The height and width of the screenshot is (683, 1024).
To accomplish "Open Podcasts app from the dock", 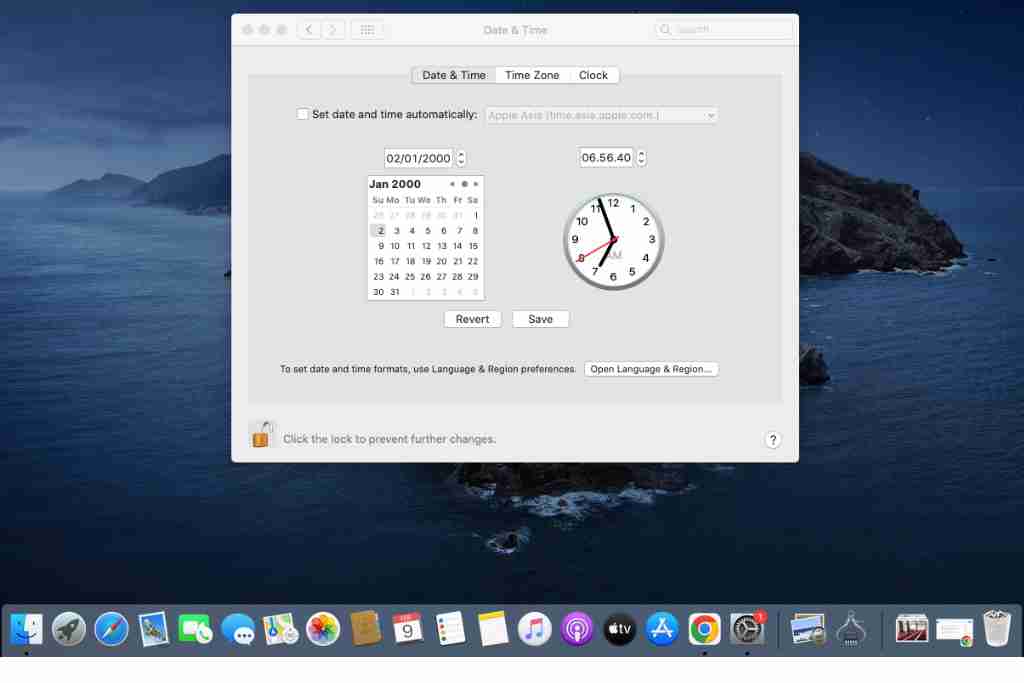I will click(577, 629).
